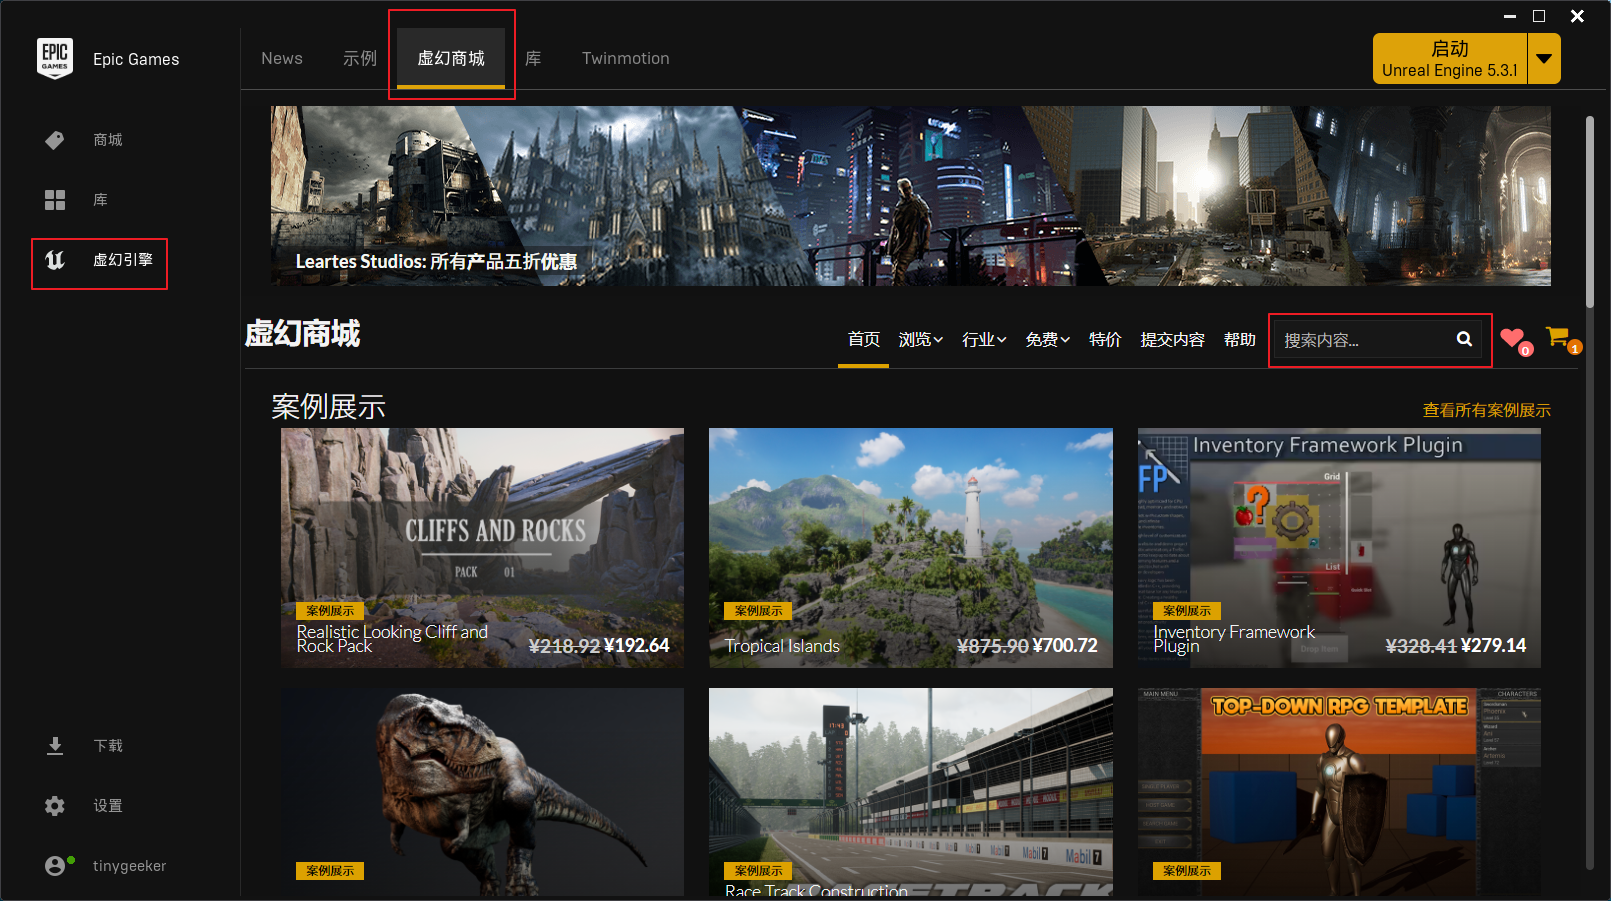Click the 设置 sidebar label
Viewport: 1611px width, 901px height.
pos(108,806)
